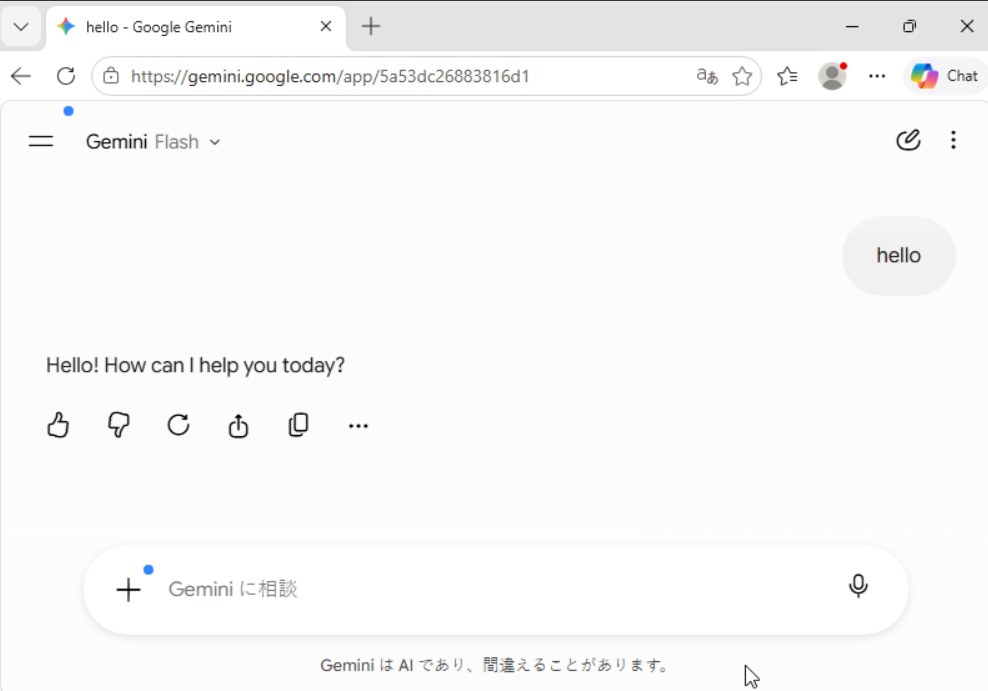Give thumbs down to the response
988x691 pixels.
(x=118, y=425)
